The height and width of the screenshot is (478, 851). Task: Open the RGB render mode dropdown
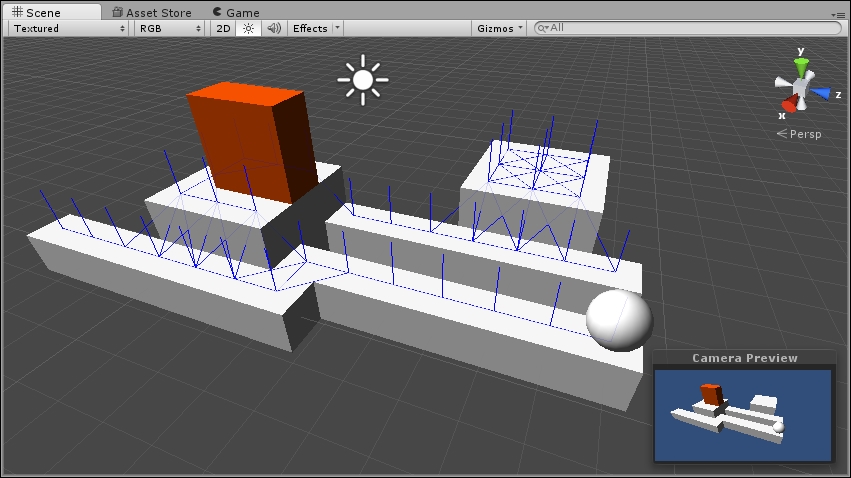(x=171, y=28)
